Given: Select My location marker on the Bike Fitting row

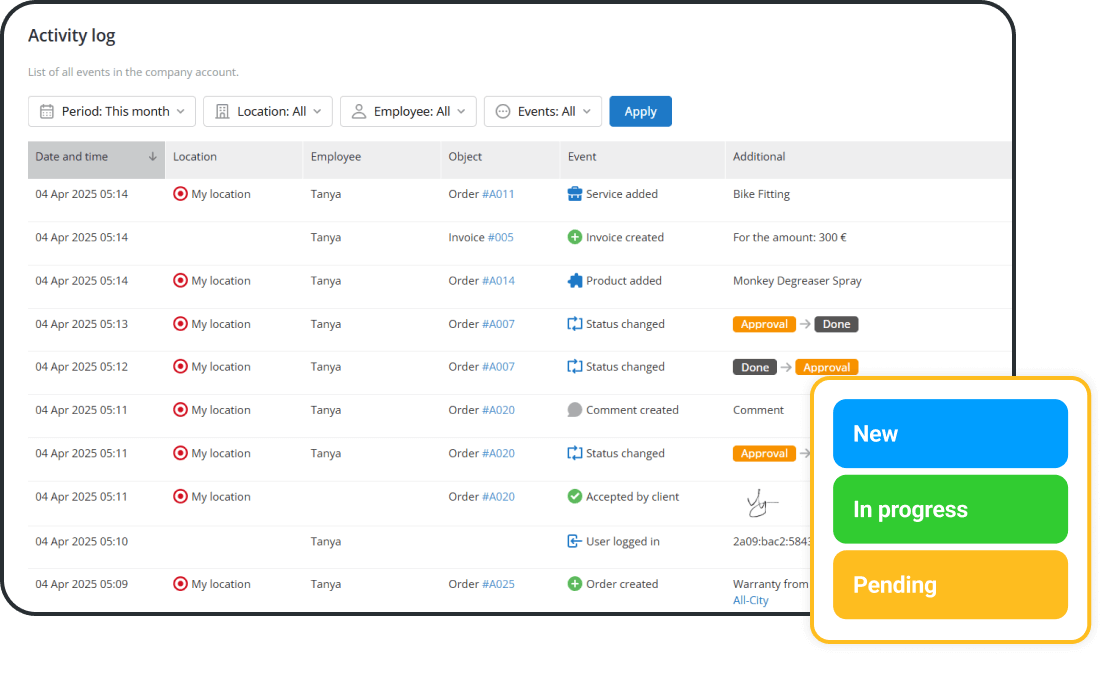Looking at the screenshot, I should click(178, 194).
